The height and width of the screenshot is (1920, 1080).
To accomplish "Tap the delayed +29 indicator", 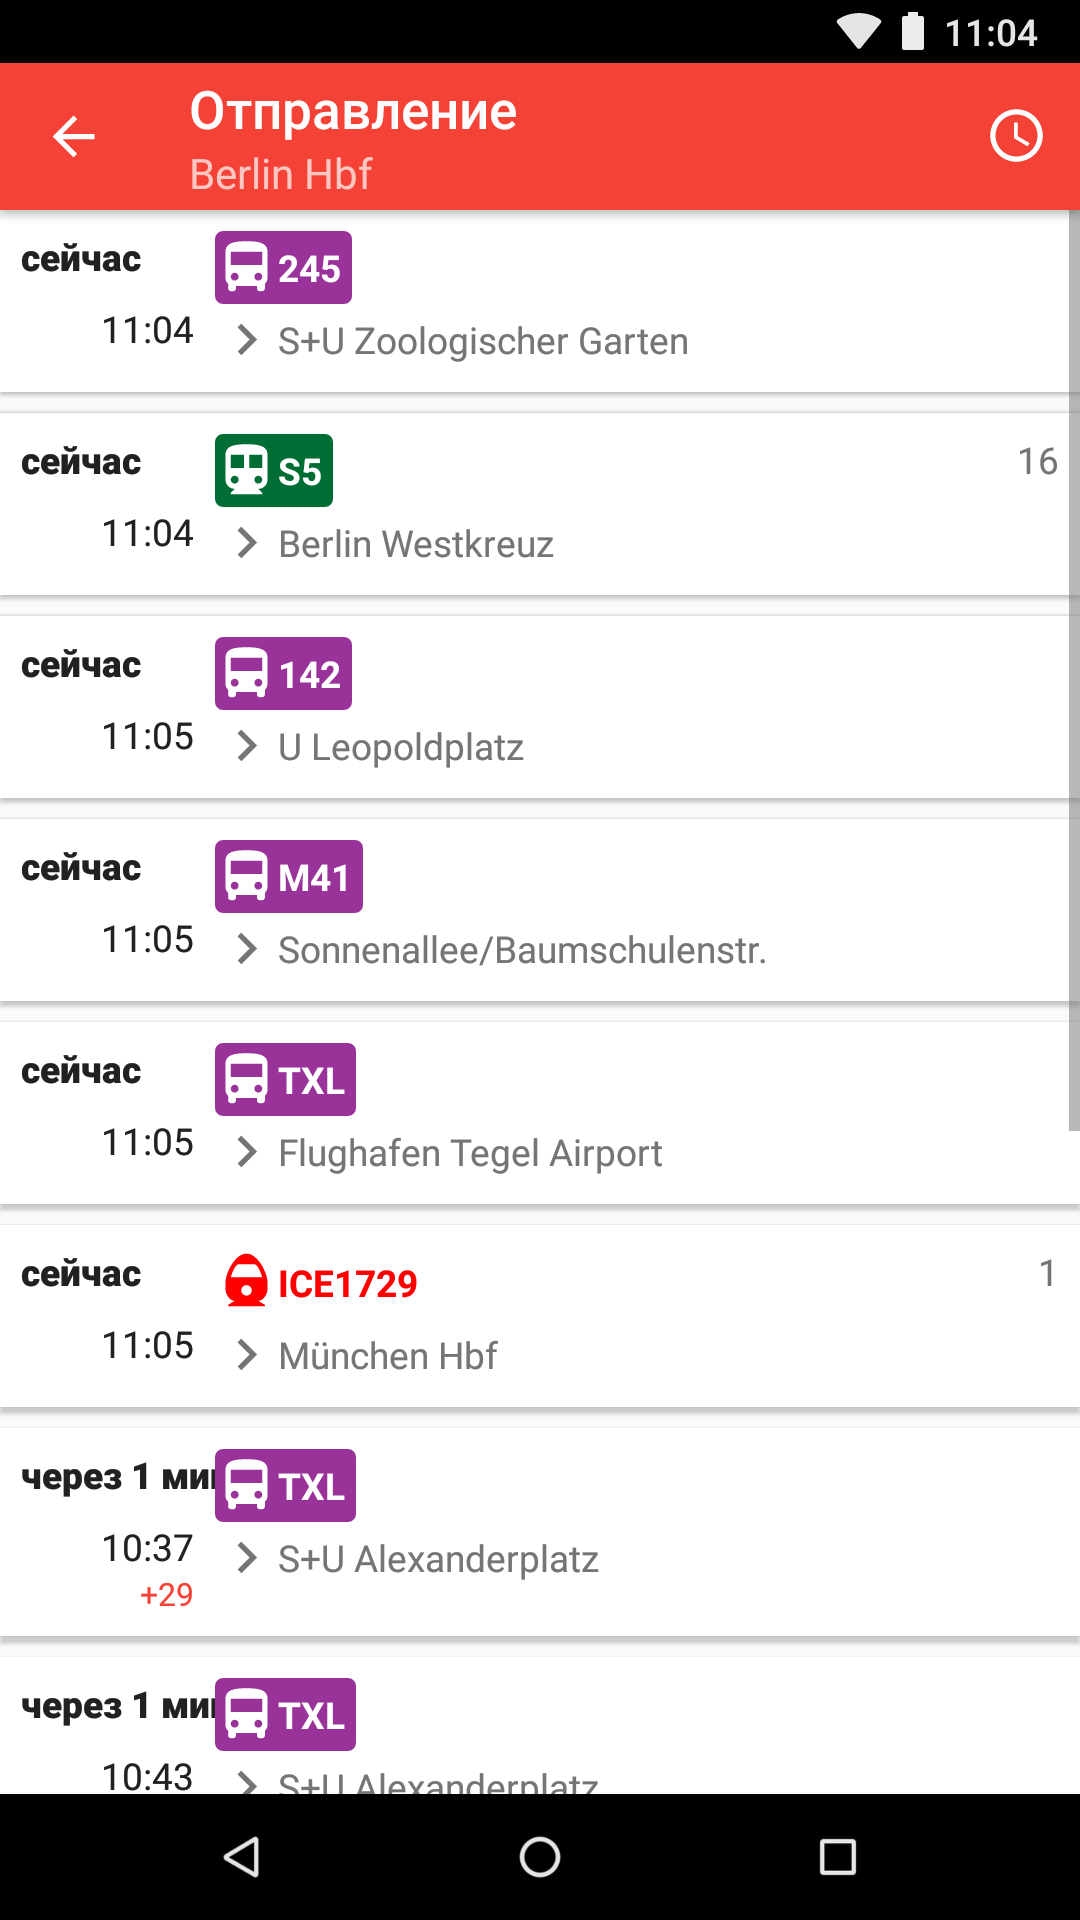I will [x=166, y=1594].
